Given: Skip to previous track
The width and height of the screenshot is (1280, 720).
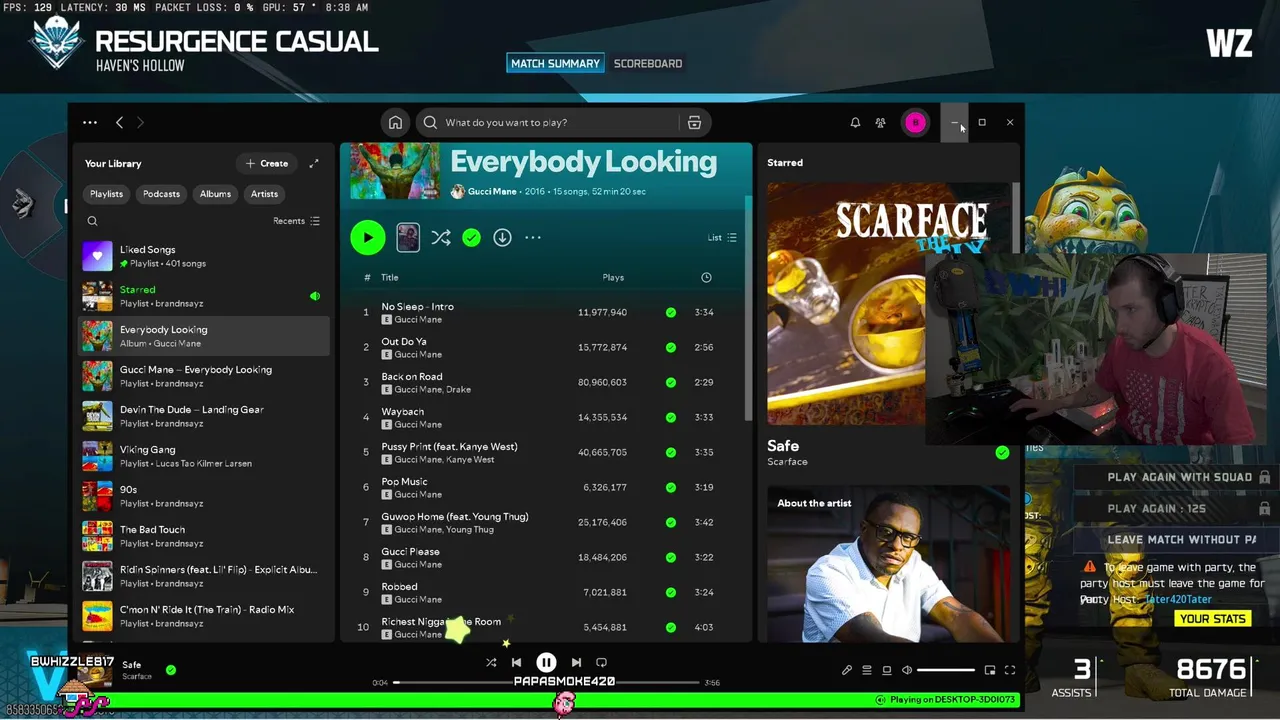Looking at the screenshot, I should pos(516,662).
